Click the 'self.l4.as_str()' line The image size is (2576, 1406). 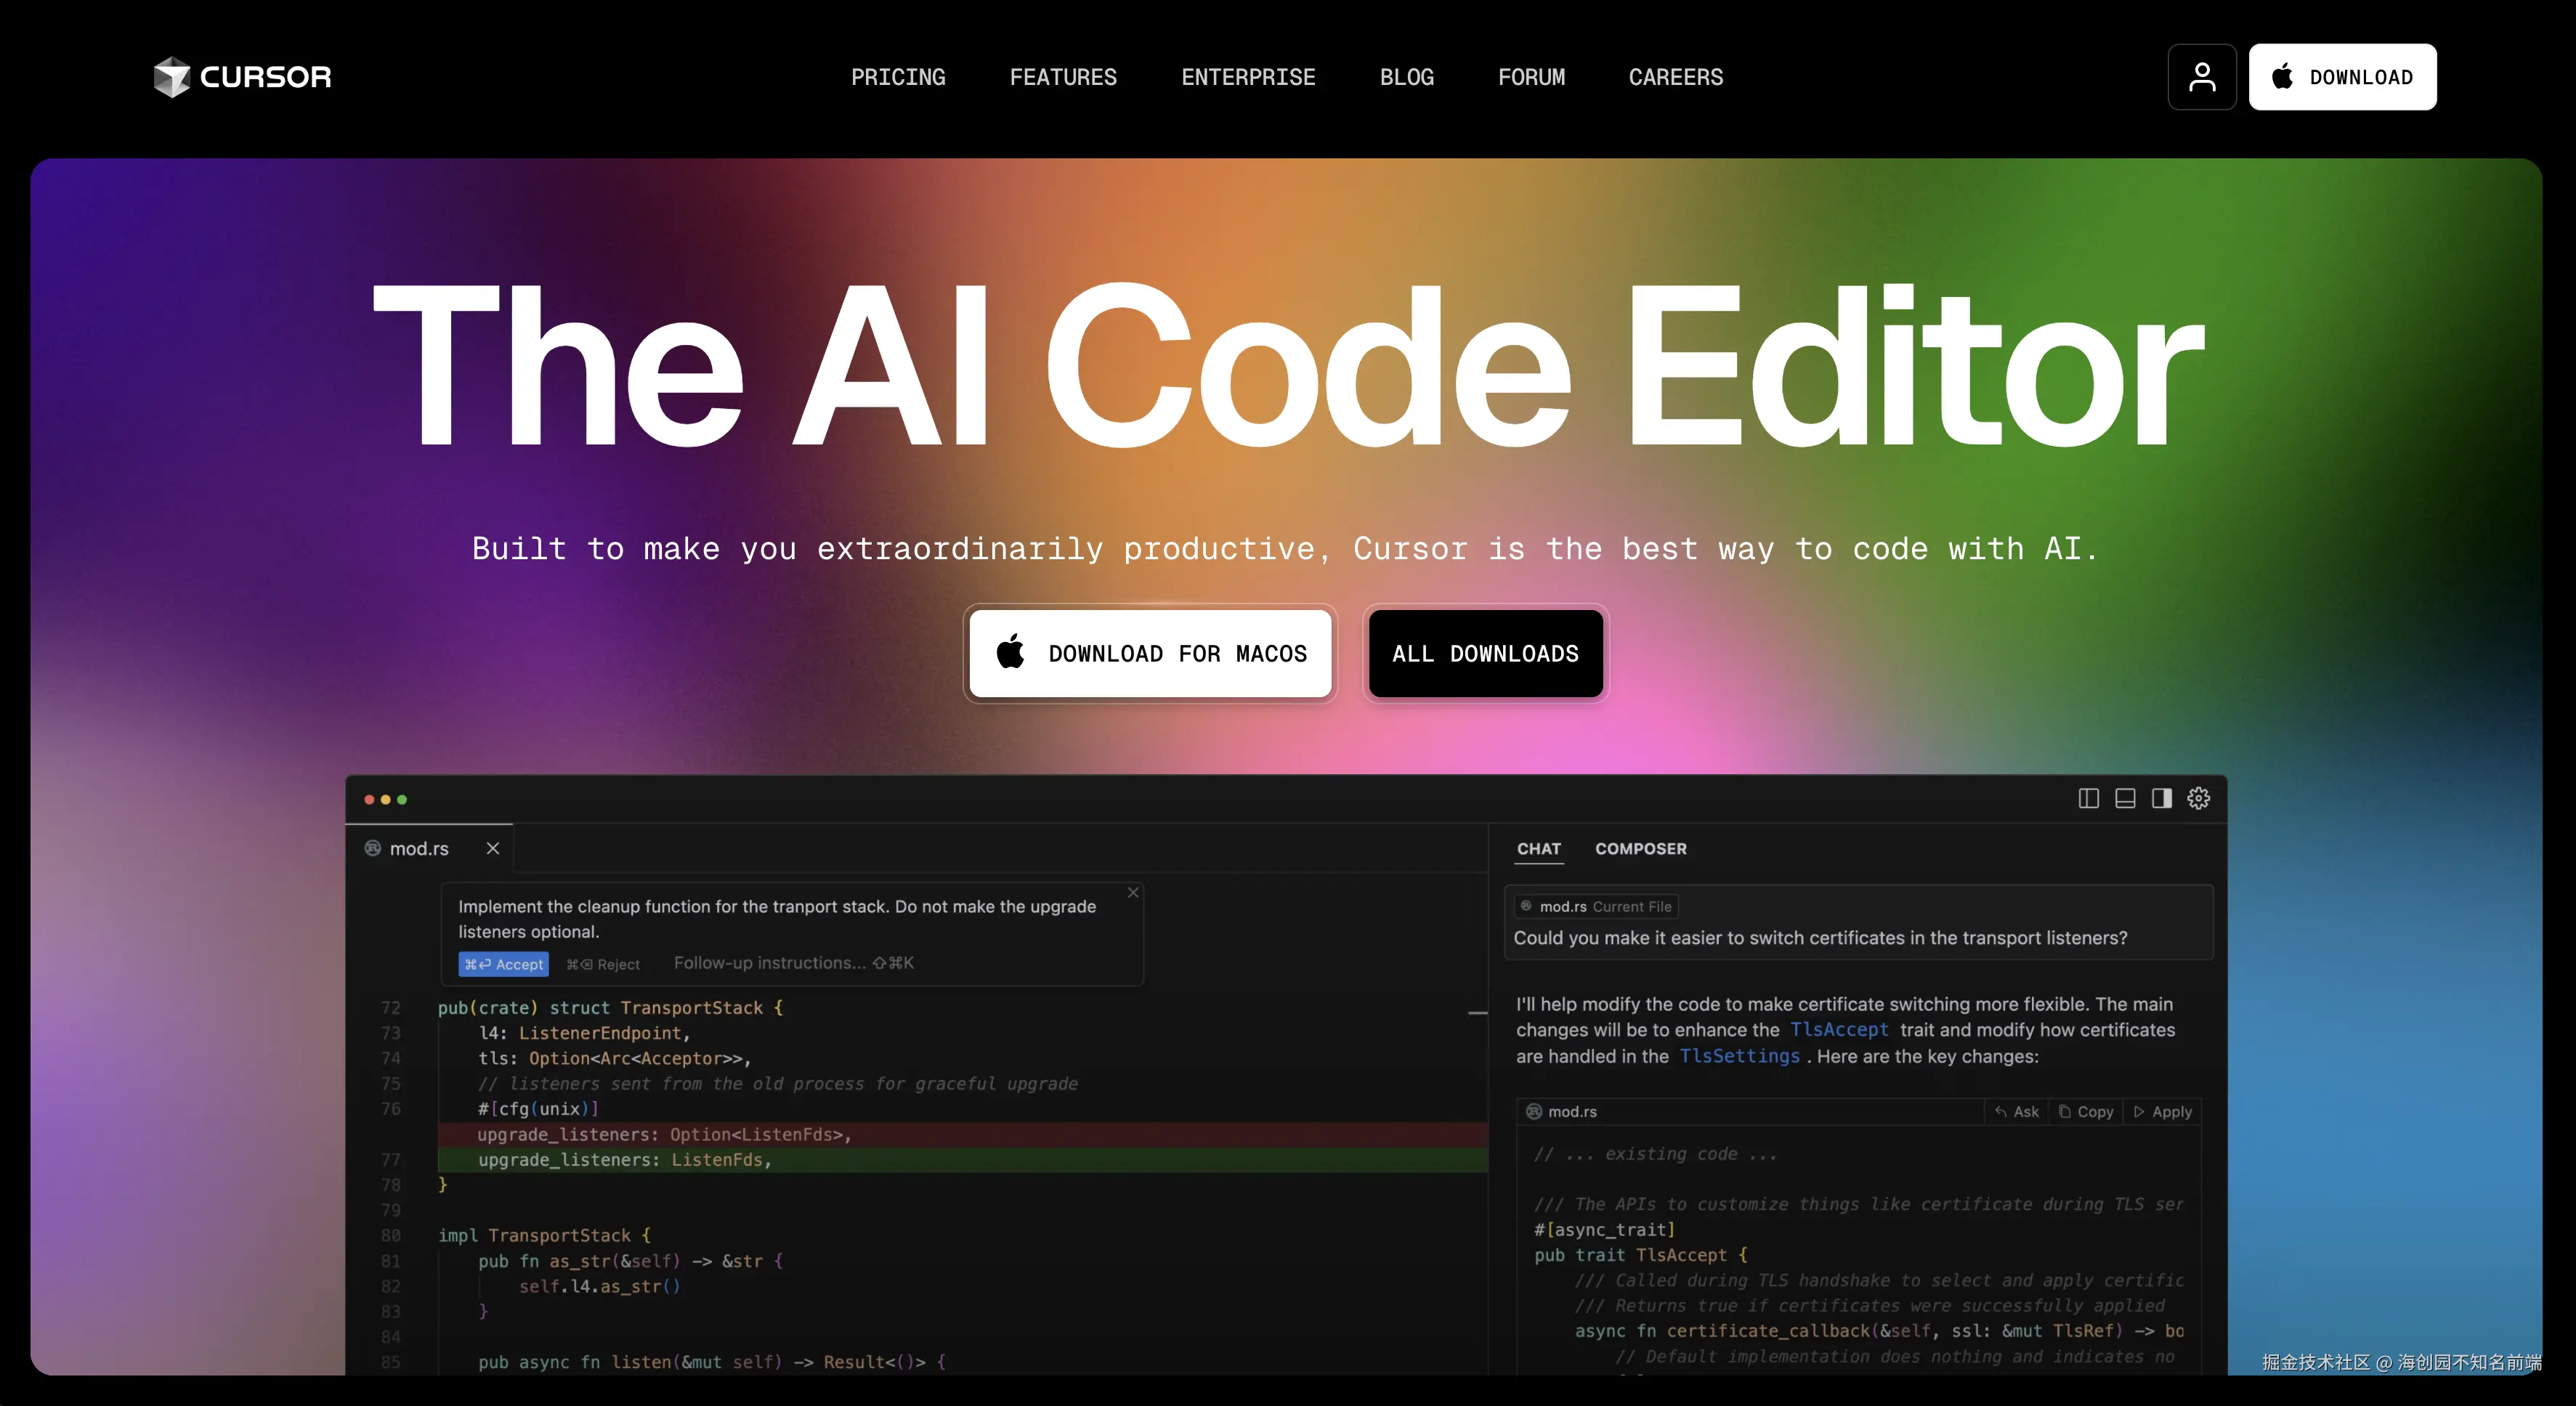point(599,1287)
